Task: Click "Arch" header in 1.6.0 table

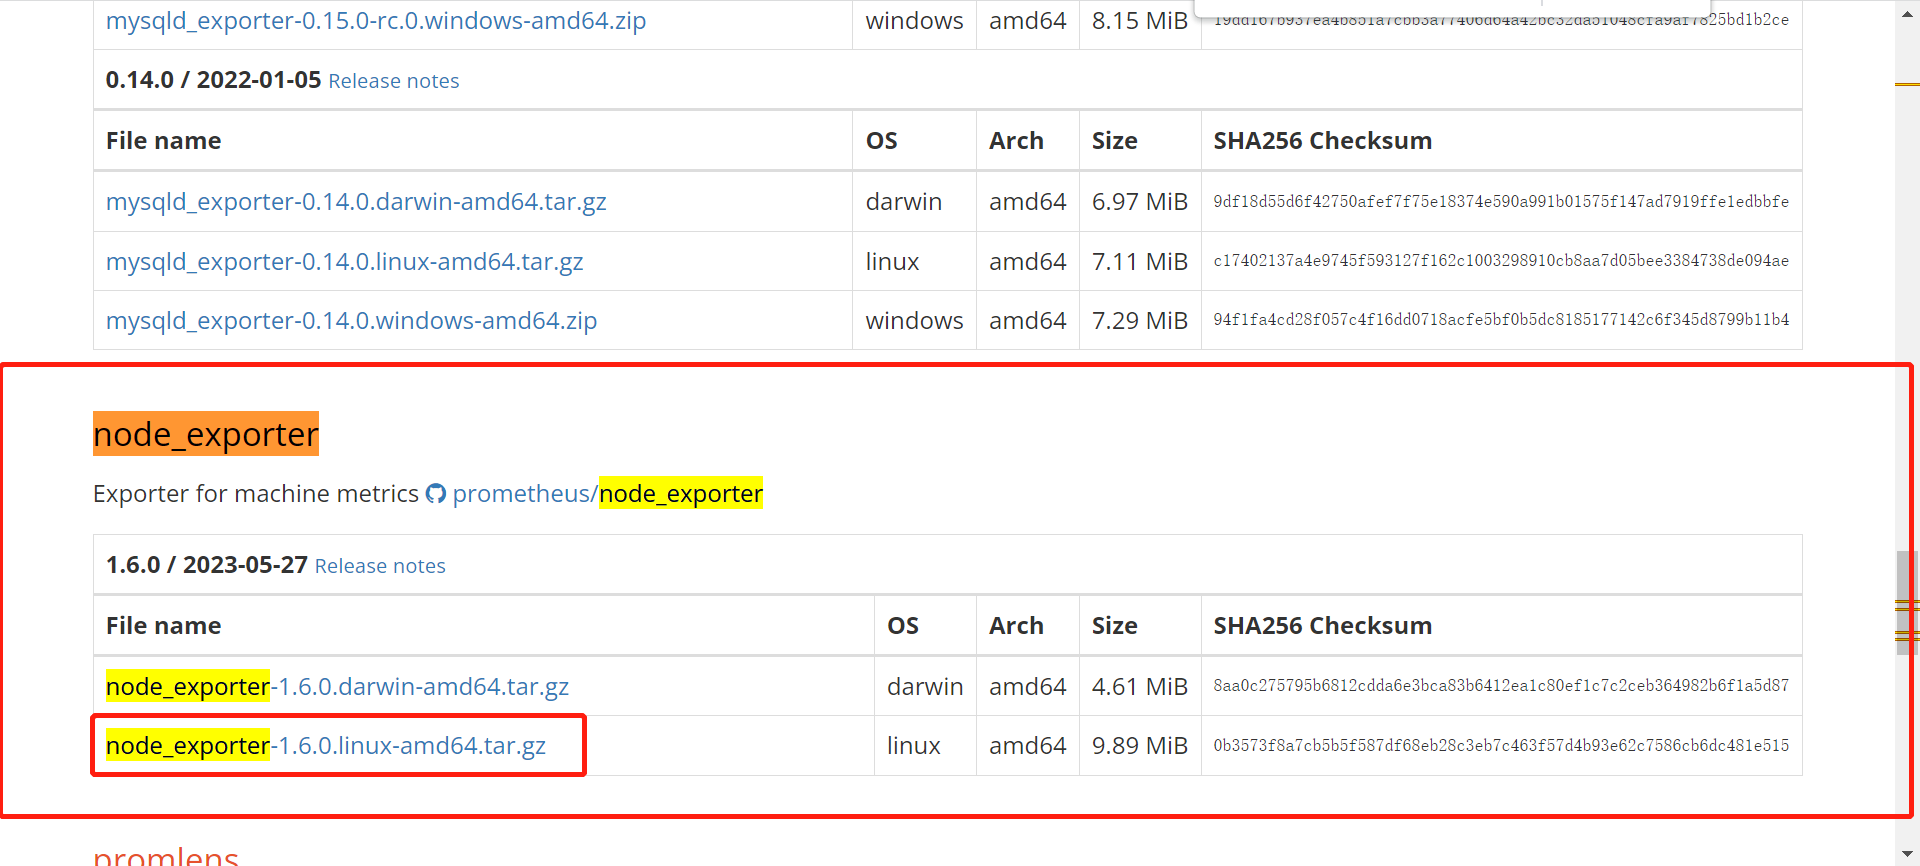Action: (1016, 626)
